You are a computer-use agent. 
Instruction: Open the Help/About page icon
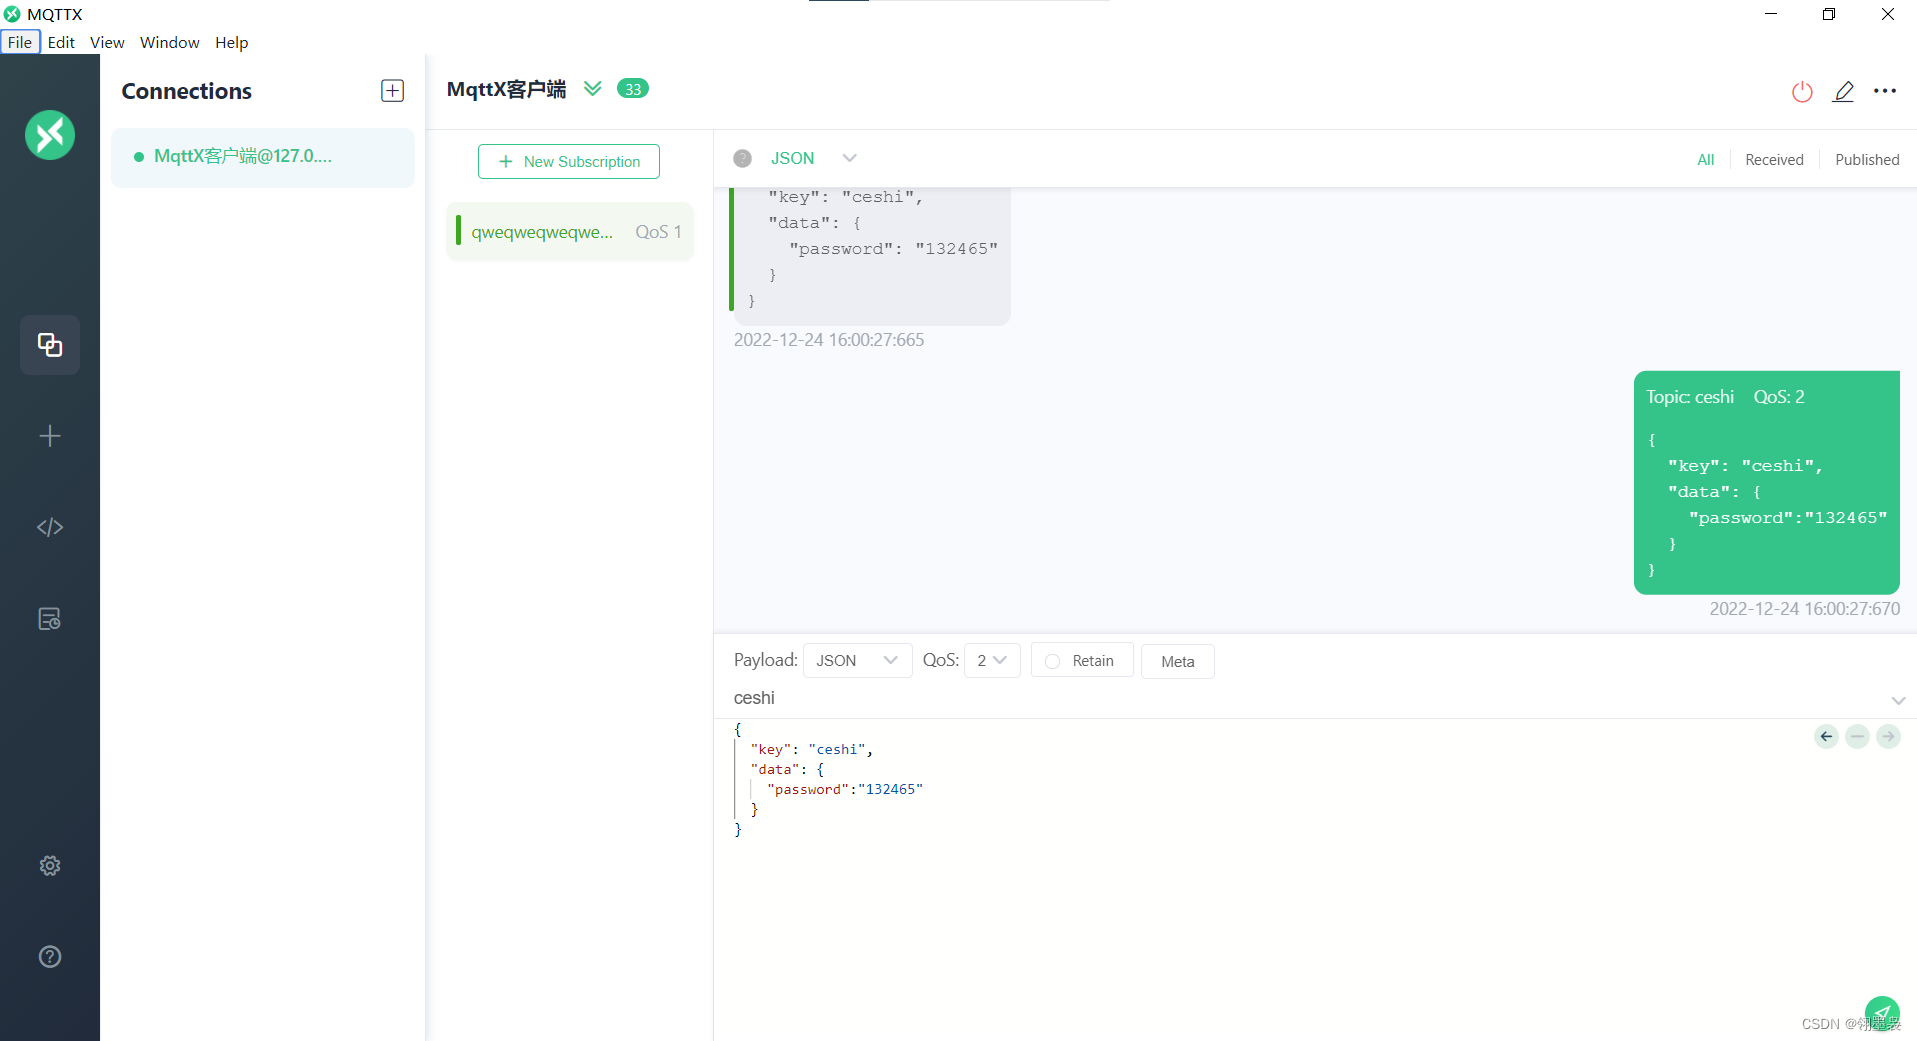click(x=50, y=957)
